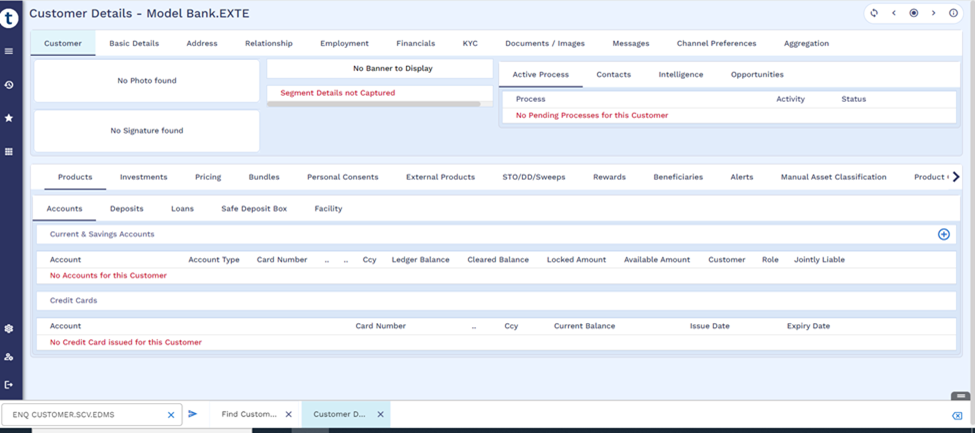Click the info icon at top right
This screenshot has height=433, width=975.
pyautogui.click(x=953, y=13)
